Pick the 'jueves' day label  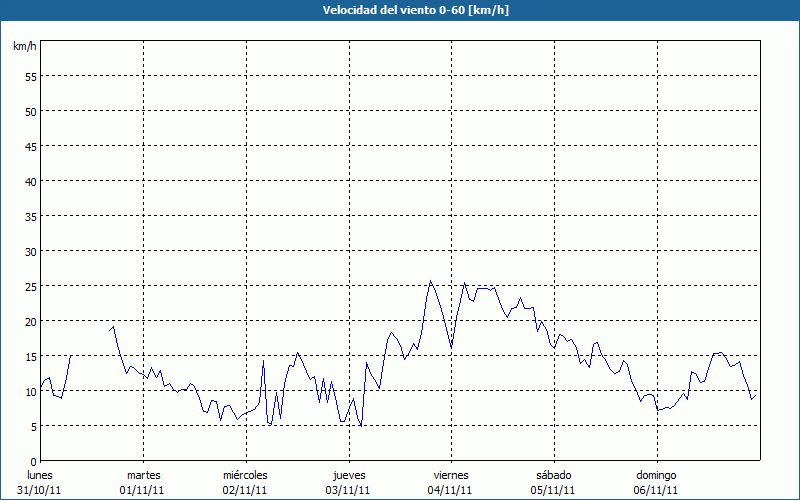(349, 475)
